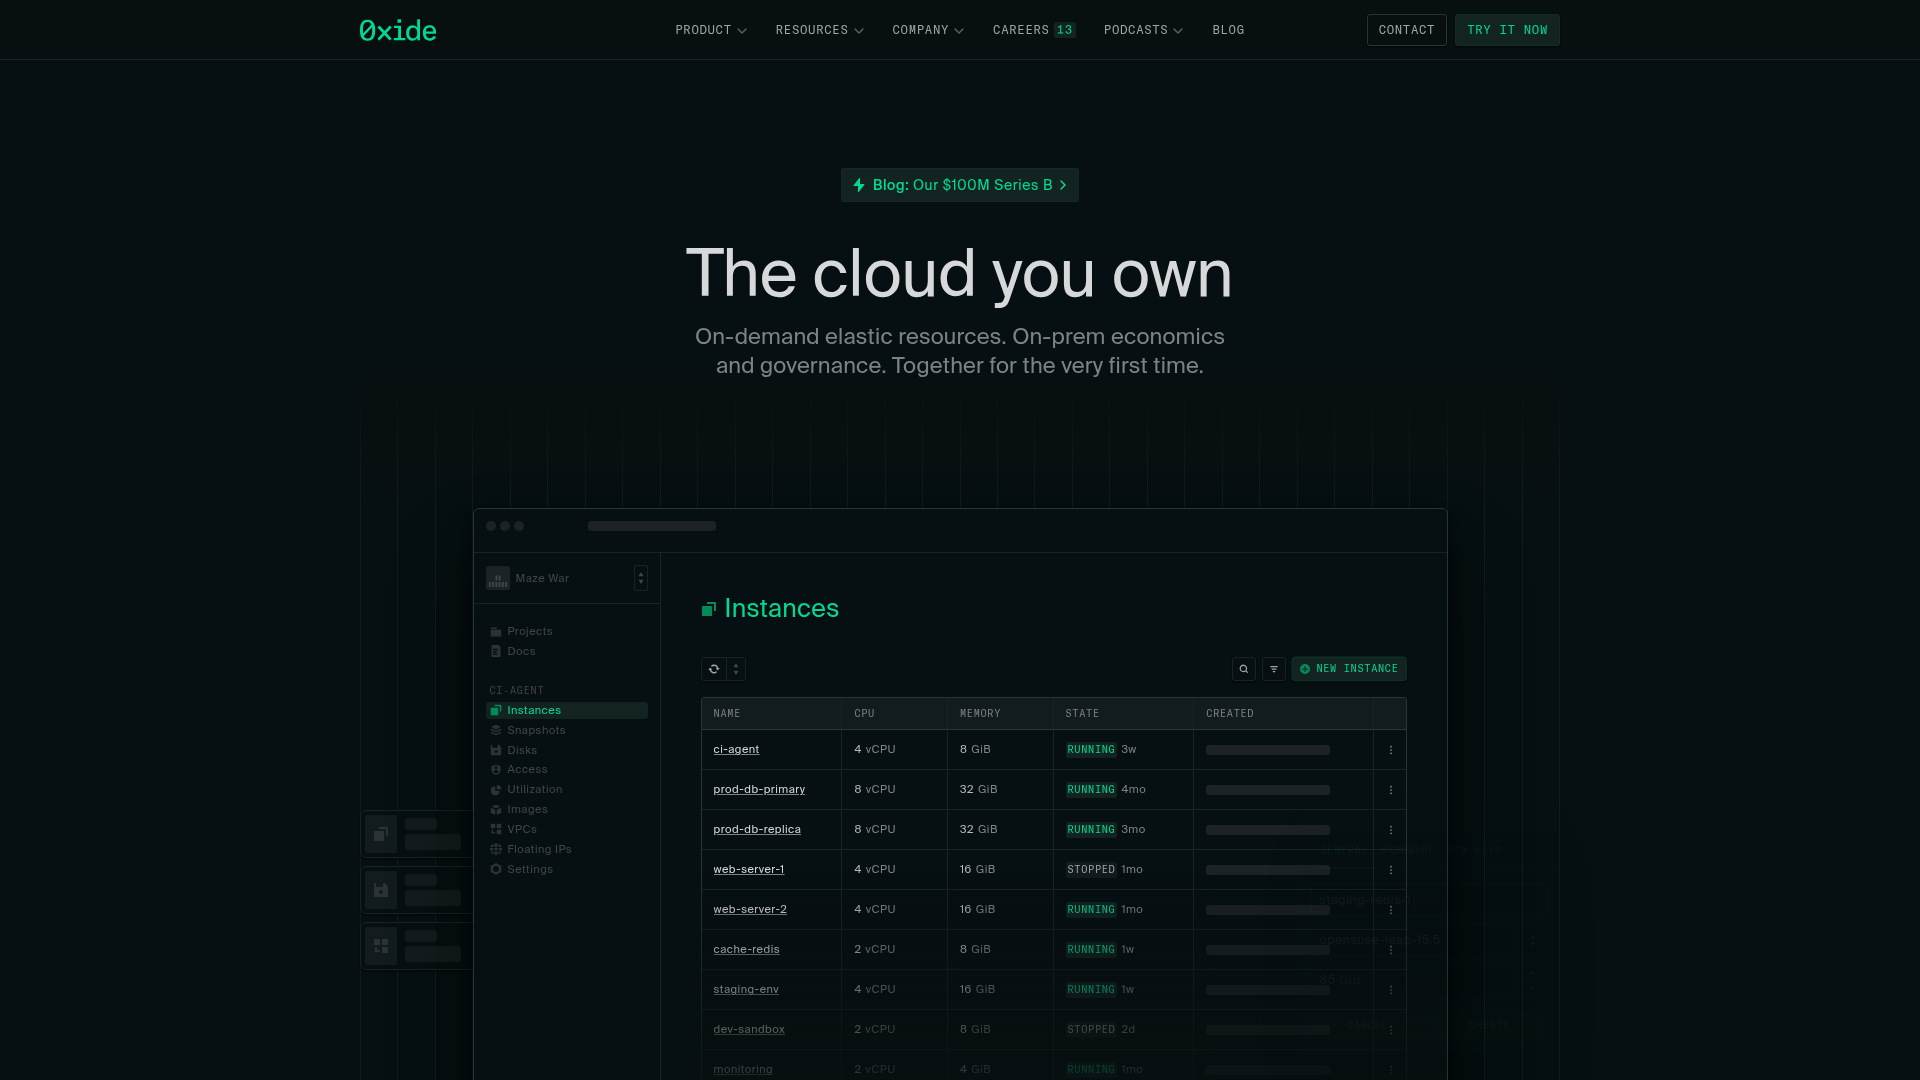Open Careers page from navigation
1920x1080 pixels.
[1033, 30]
